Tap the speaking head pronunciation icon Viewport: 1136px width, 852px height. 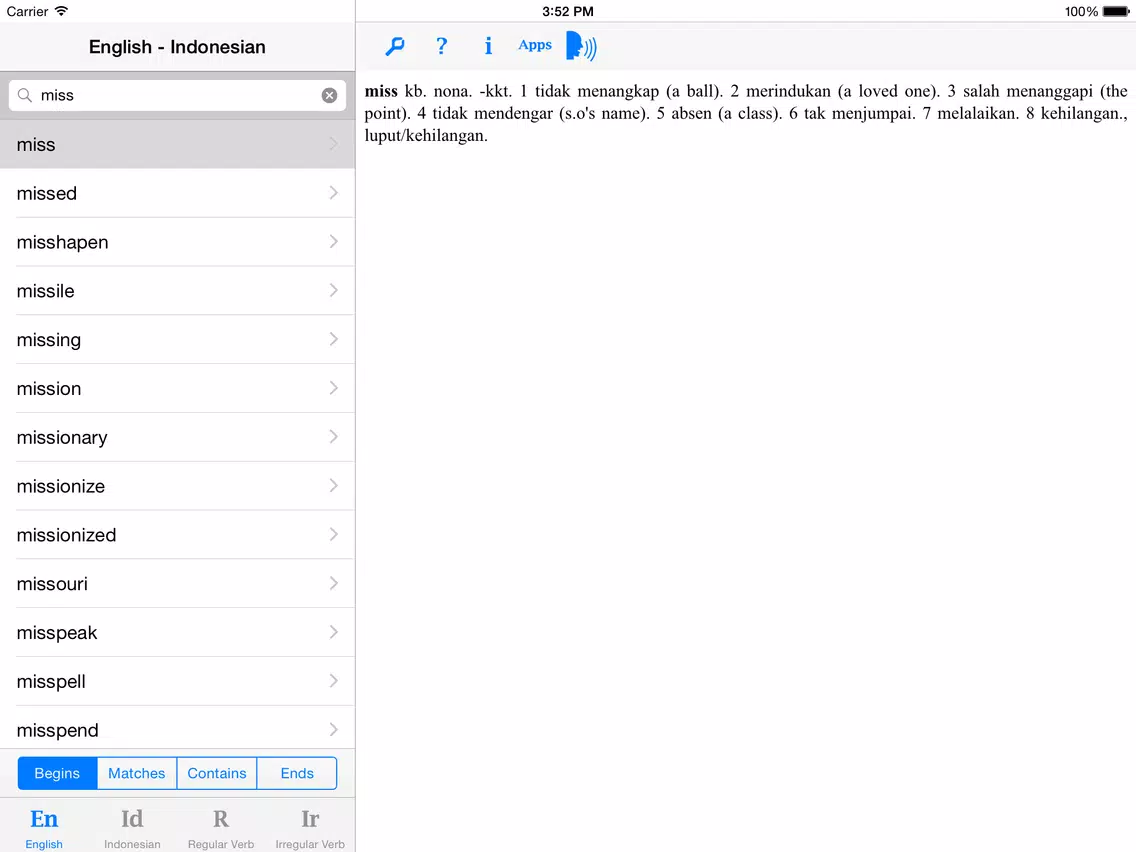pyautogui.click(x=581, y=46)
